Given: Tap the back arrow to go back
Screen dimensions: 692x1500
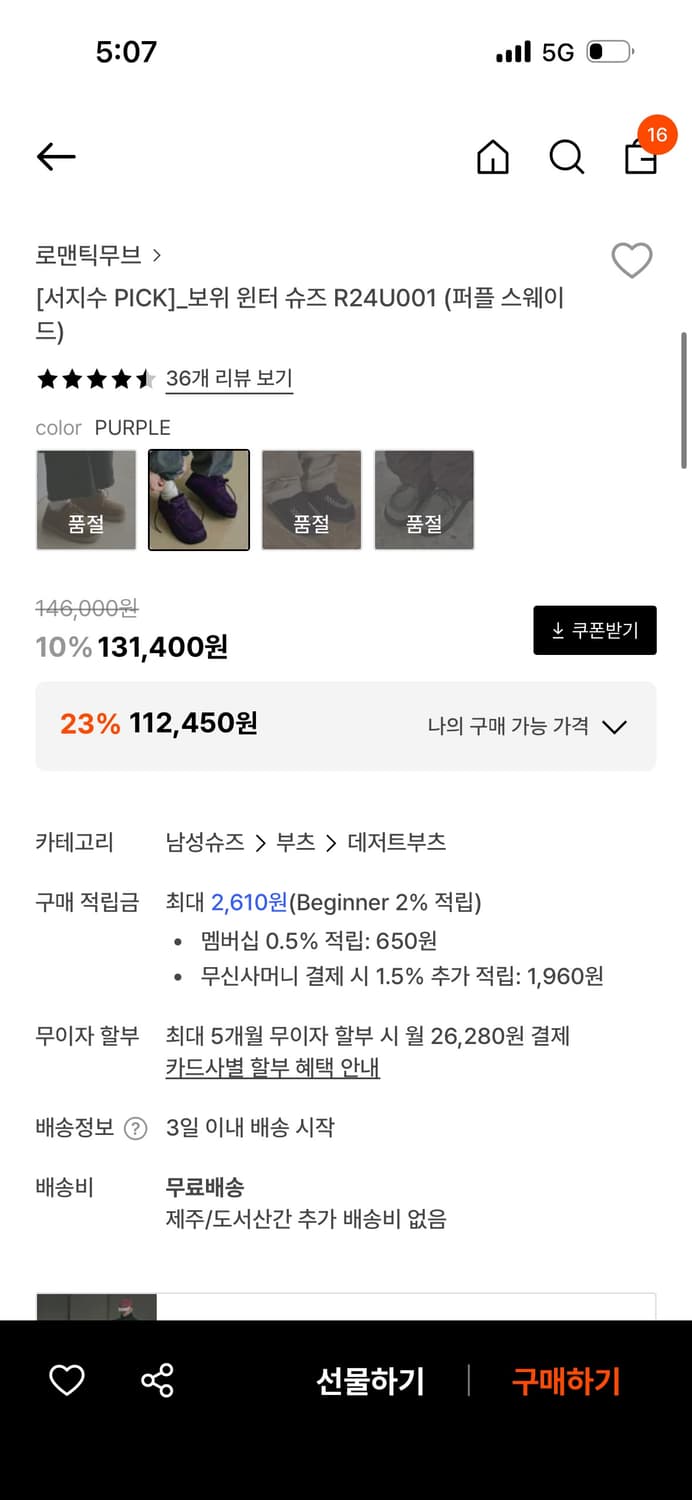Looking at the screenshot, I should 55,157.
